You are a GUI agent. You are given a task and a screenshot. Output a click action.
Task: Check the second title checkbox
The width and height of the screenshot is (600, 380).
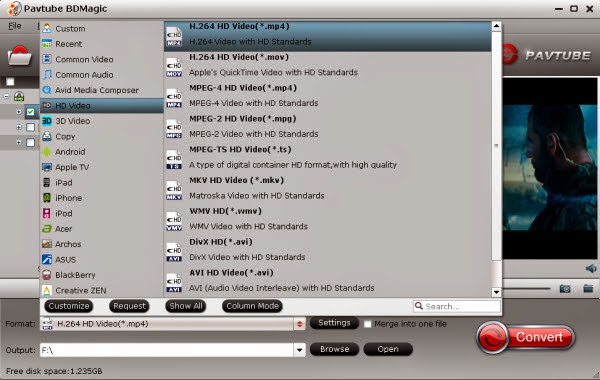pos(31,127)
